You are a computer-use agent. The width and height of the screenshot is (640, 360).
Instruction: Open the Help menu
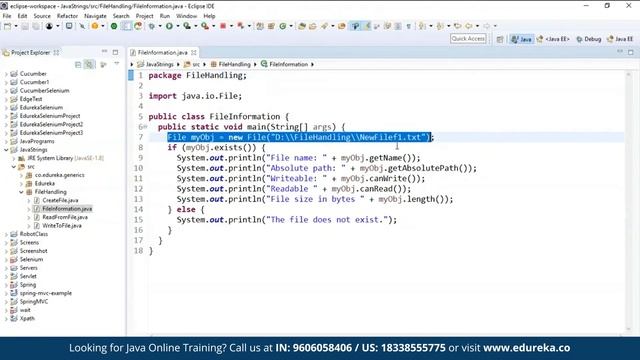(x=209, y=16)
